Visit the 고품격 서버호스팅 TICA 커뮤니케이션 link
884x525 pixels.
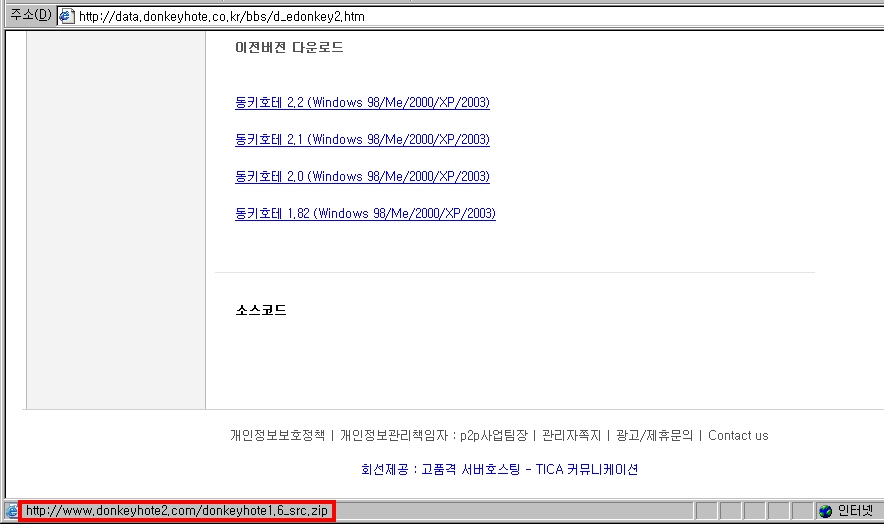(529, 469)
